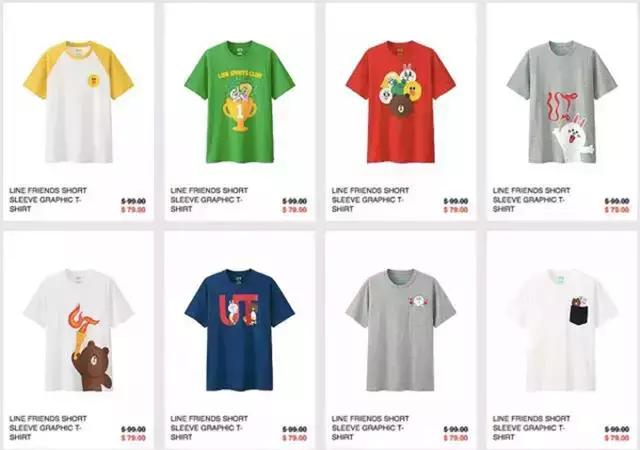
Task: Click the crossed-out price of navy shirt
Action: coord(294,429)
